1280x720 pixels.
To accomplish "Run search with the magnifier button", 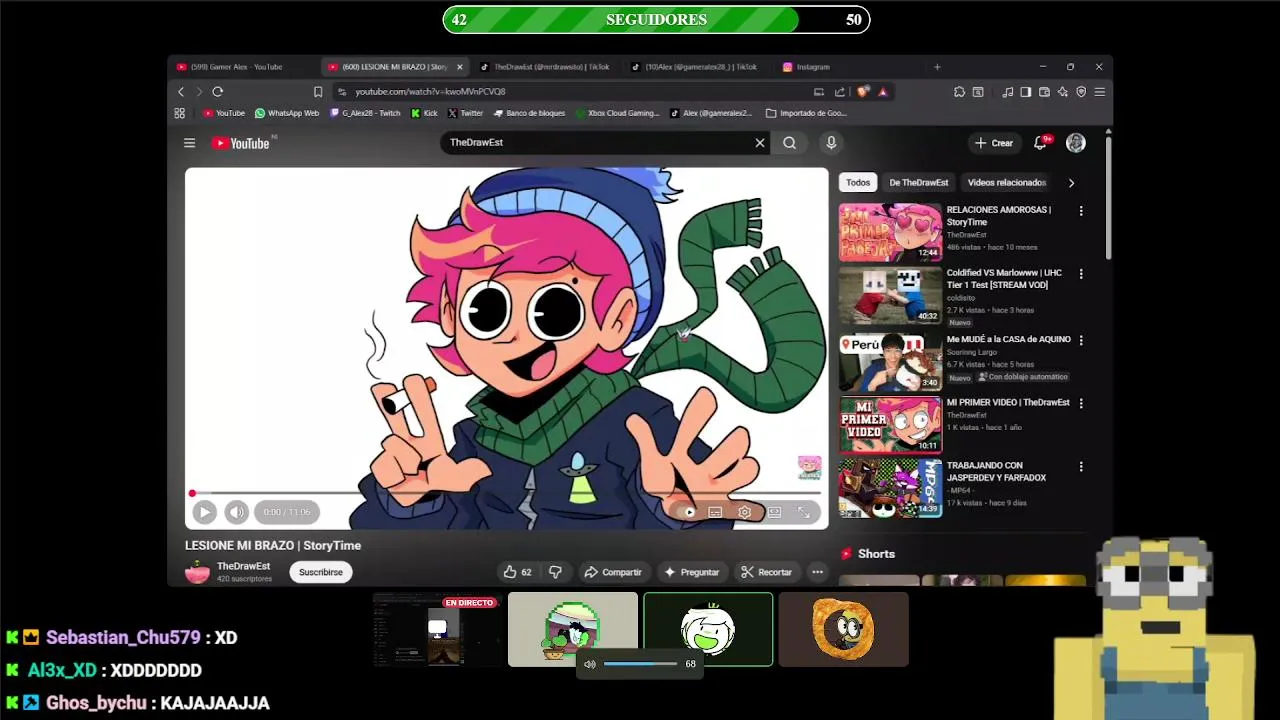I will [789, 143].
